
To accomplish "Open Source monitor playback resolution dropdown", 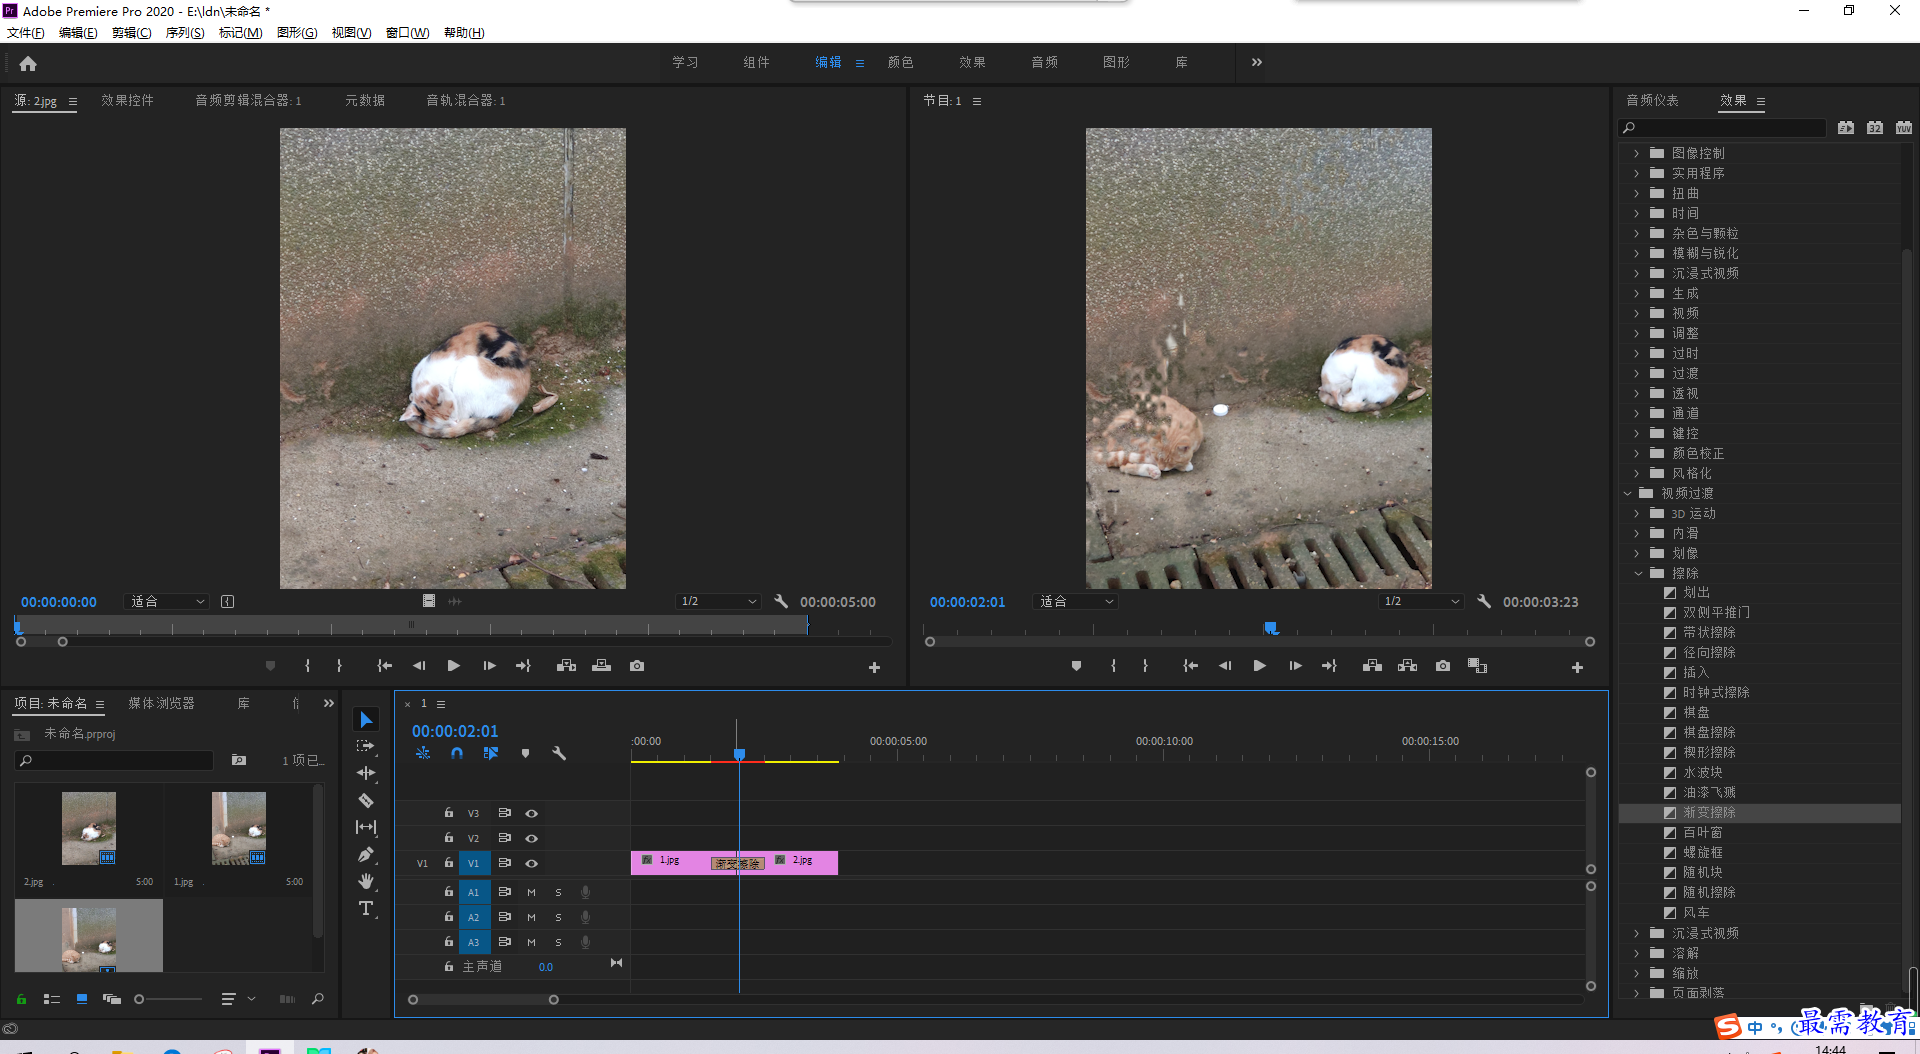I will point(718,601).
